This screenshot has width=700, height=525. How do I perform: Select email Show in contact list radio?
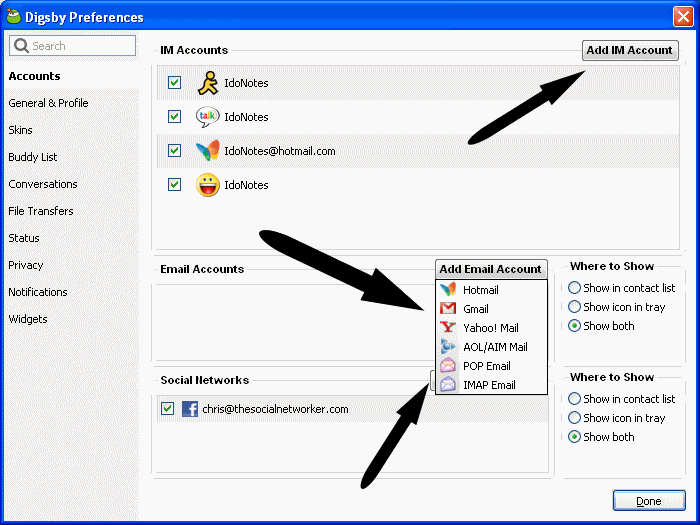click(x=574, y=288)
